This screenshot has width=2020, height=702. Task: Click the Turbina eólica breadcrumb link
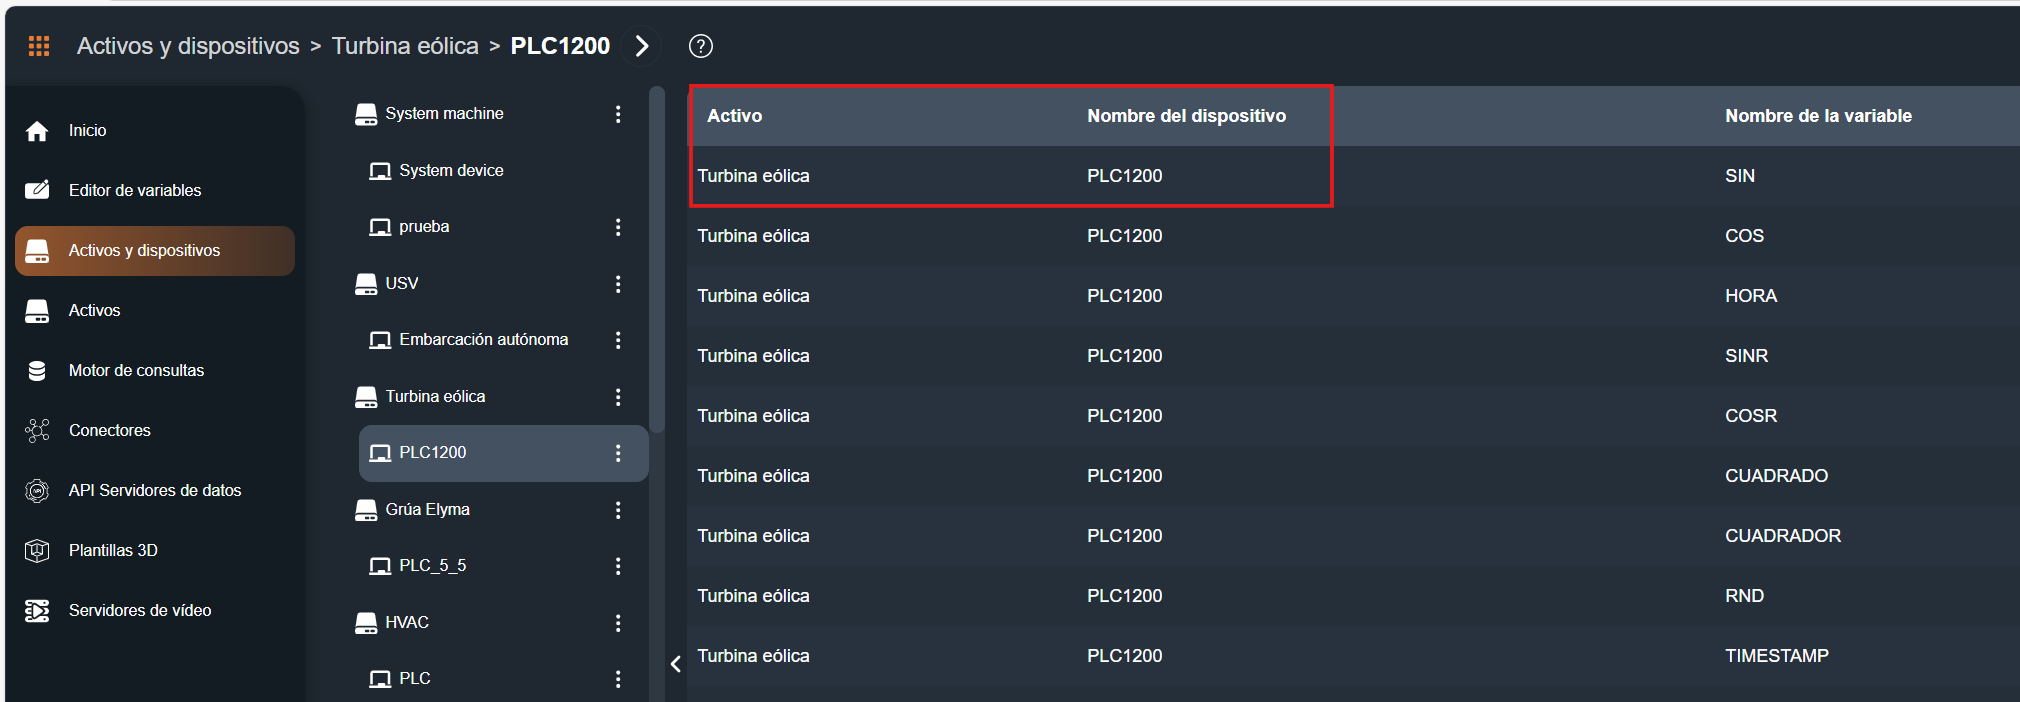pos(405,46)
